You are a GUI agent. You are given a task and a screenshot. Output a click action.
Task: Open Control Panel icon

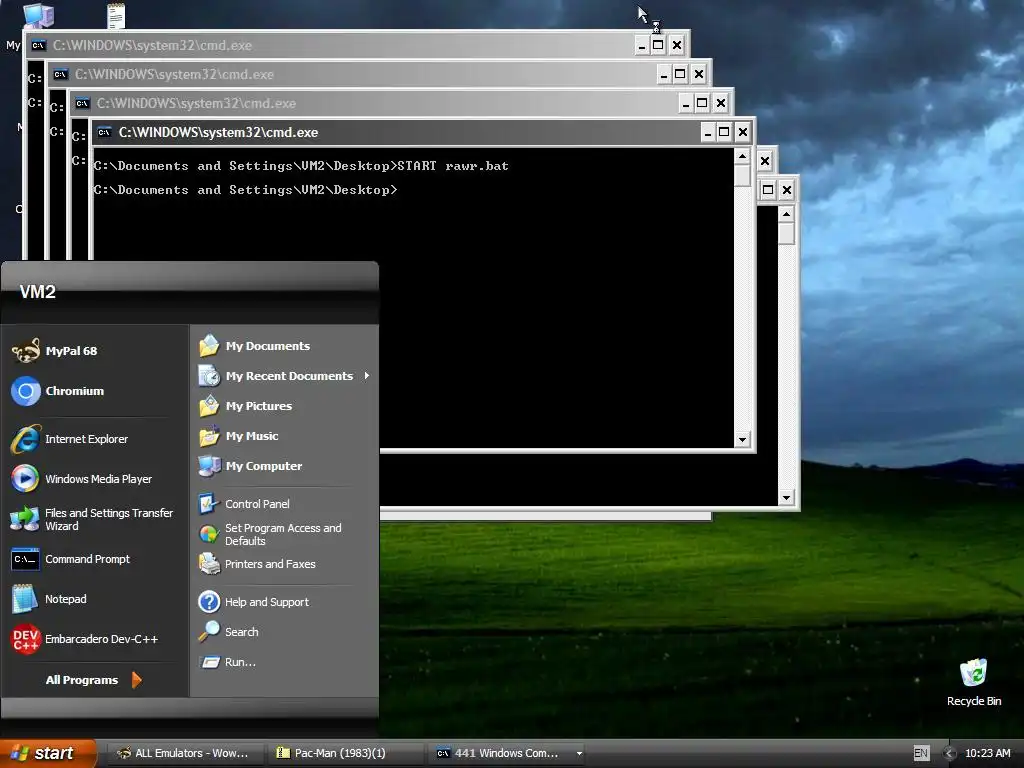(x=209, y=504)
